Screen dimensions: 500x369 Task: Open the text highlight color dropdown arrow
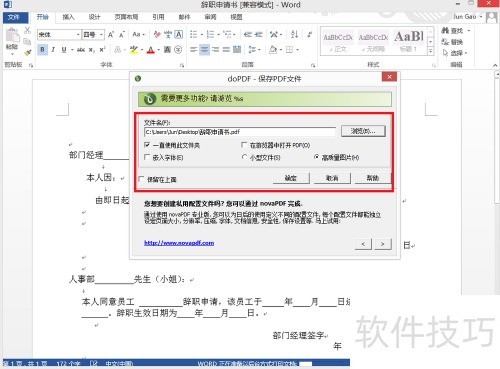pyautogui.click(x=142, y=50)
